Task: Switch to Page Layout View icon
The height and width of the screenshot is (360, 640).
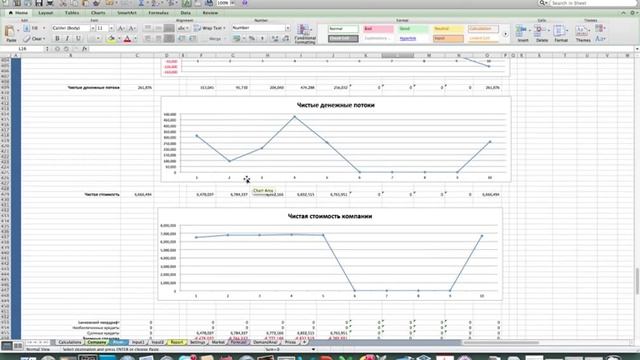Action: coord(18,346)
